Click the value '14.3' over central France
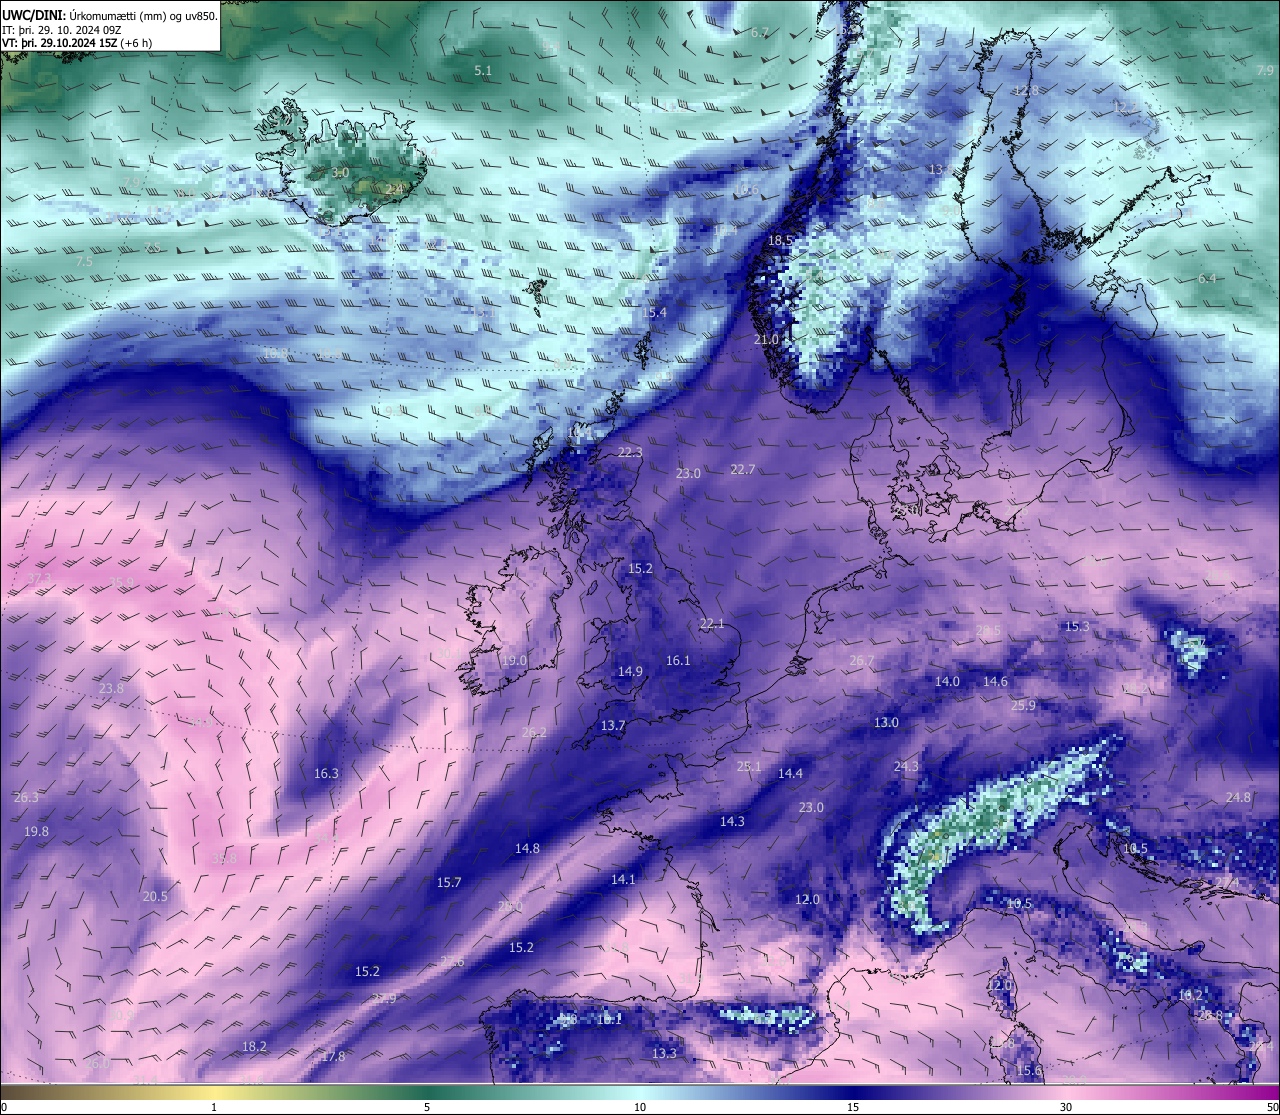 pos(732,822)
